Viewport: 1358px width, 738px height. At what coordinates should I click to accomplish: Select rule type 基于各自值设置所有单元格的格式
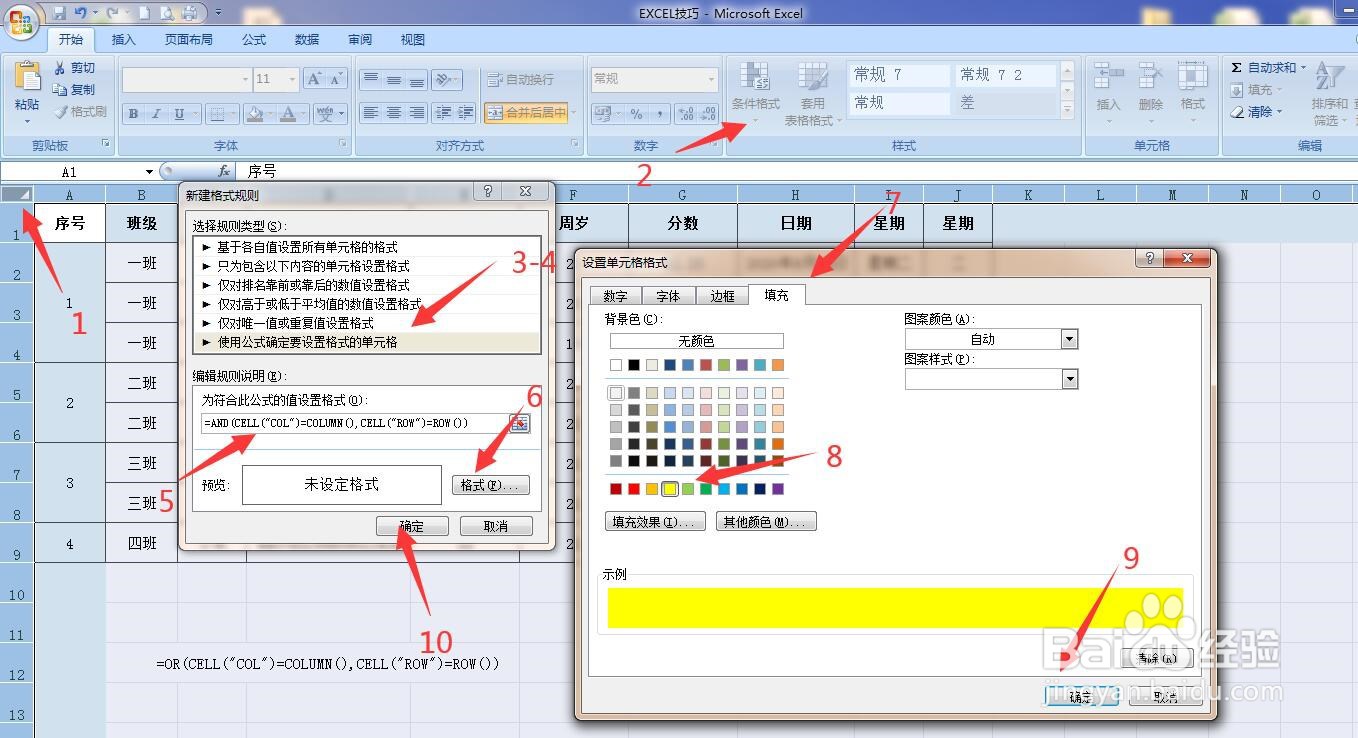pos(366,247)
